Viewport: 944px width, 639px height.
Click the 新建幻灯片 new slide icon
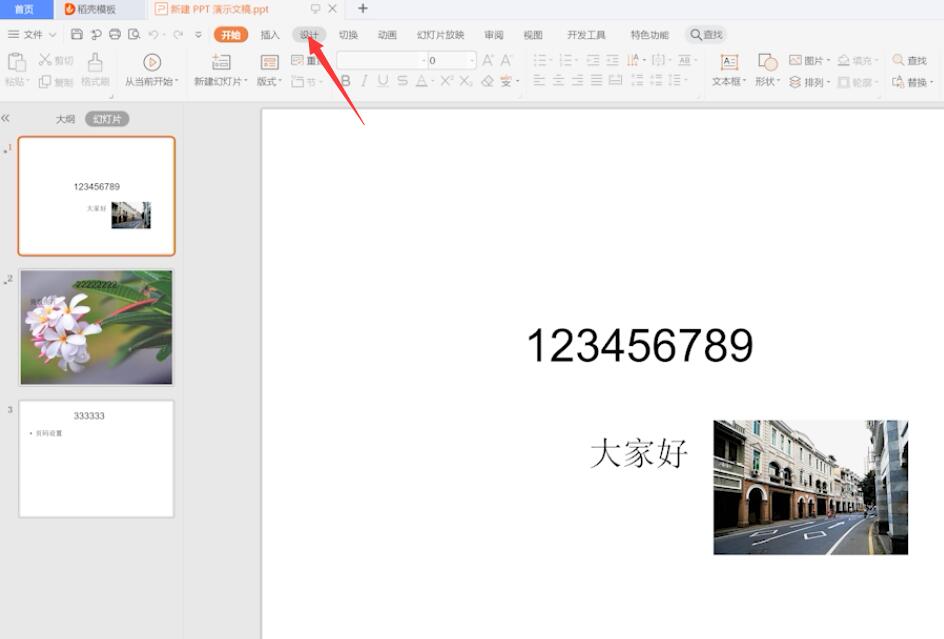point(221,62)
